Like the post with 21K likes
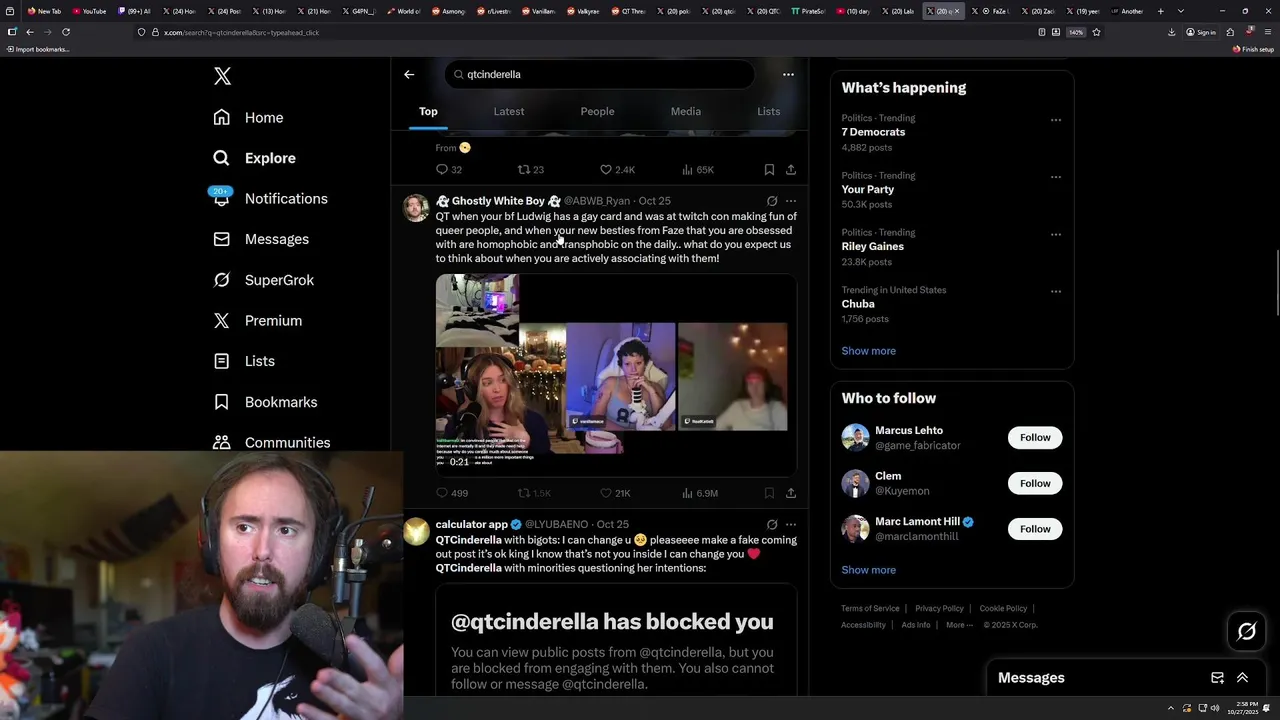This screenshot has width=1280, height=720. pos(615,493)
